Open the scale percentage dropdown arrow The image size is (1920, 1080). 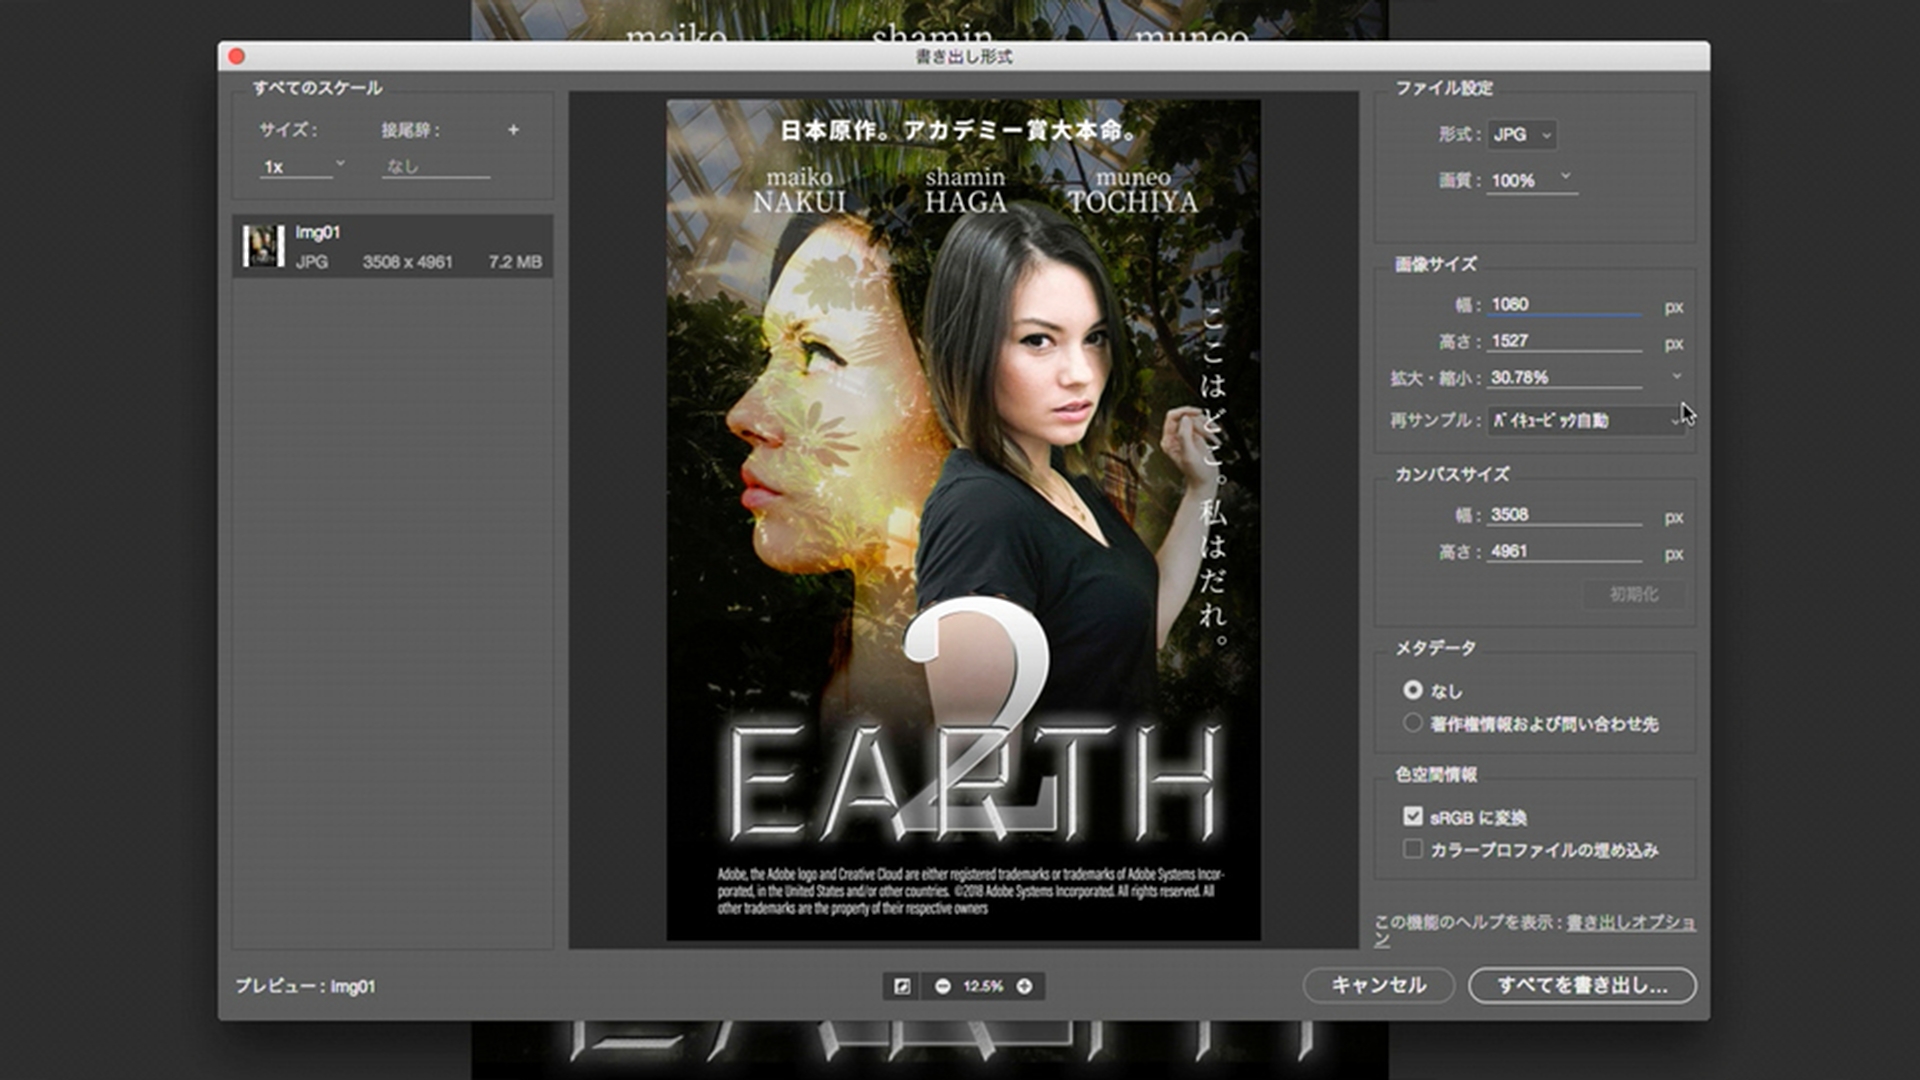[x=1676, y=377]
